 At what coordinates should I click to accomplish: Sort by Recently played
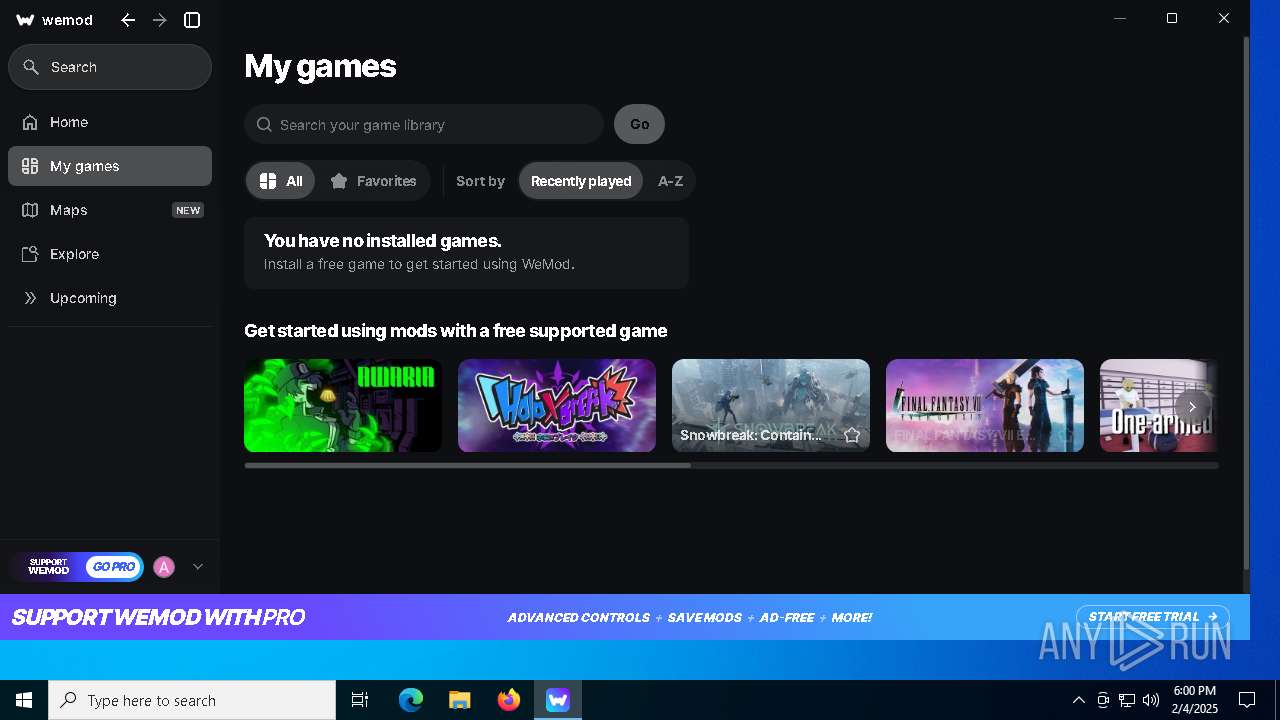point(581,181)
